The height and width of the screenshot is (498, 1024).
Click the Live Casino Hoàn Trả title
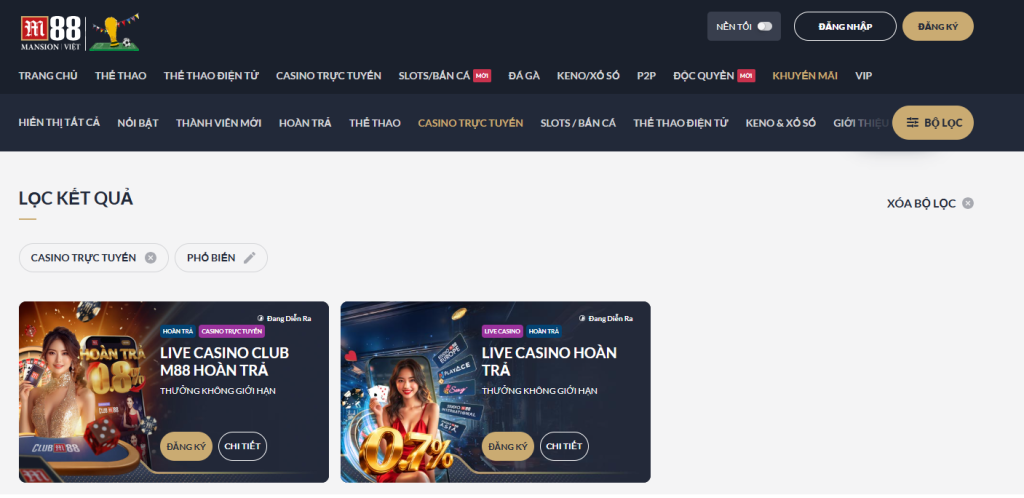549,362
